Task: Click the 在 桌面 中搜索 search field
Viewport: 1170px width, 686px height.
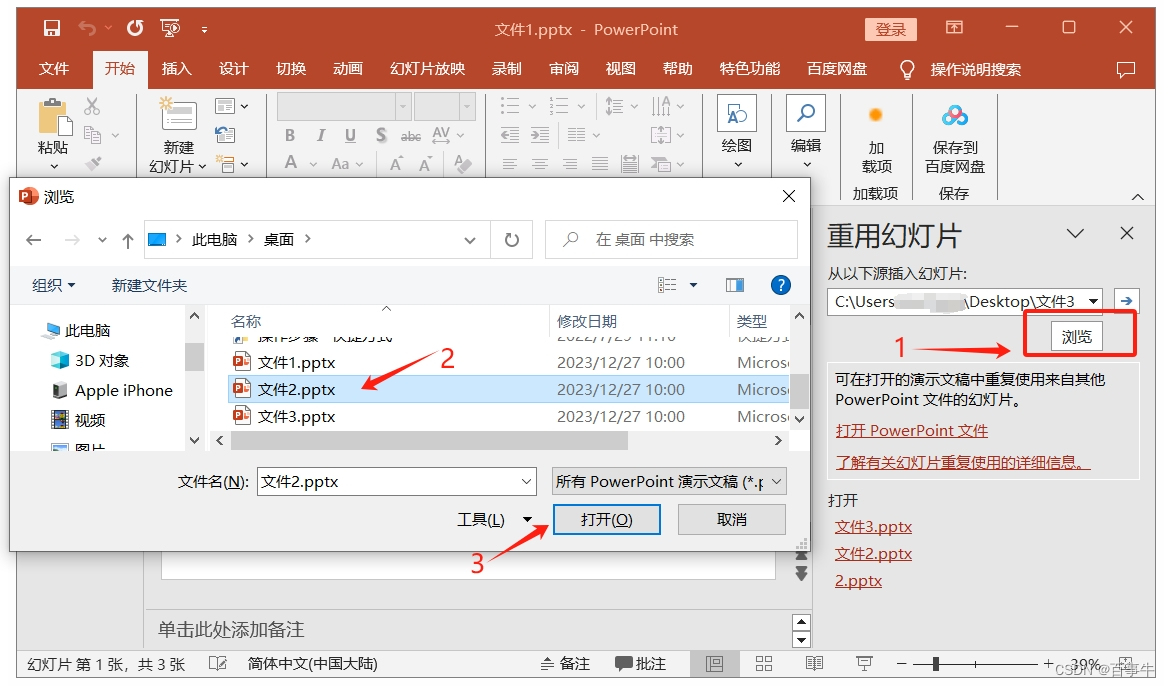Action: [x=671, y=240]
